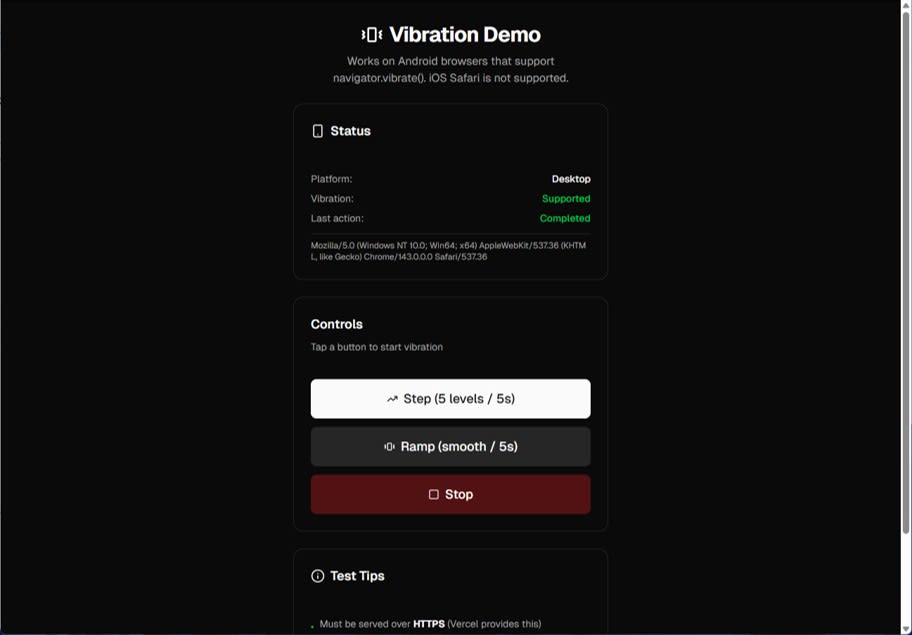Image resolution: width=912 pixels, height=635 pixels.
Task: Select the waveform icon inside the Step button
Action: 394,398
